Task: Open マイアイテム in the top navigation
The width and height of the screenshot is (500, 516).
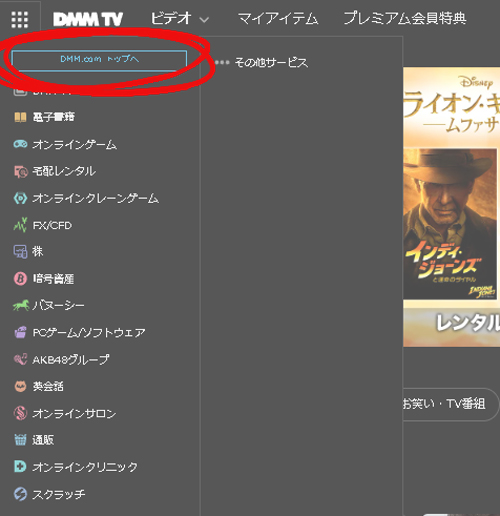Action: click(x=278, y=19)
